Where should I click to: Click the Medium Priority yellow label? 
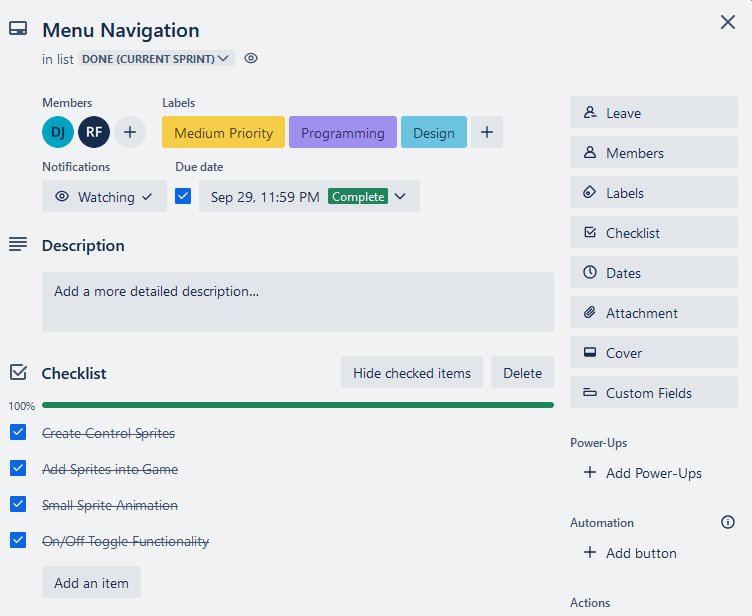(223, 133)
